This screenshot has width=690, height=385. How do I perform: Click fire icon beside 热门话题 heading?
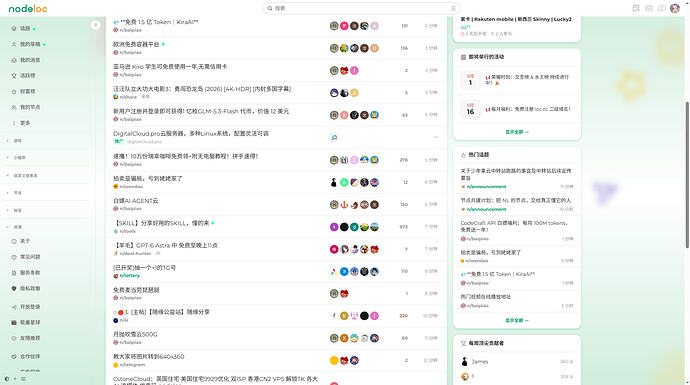463,155
